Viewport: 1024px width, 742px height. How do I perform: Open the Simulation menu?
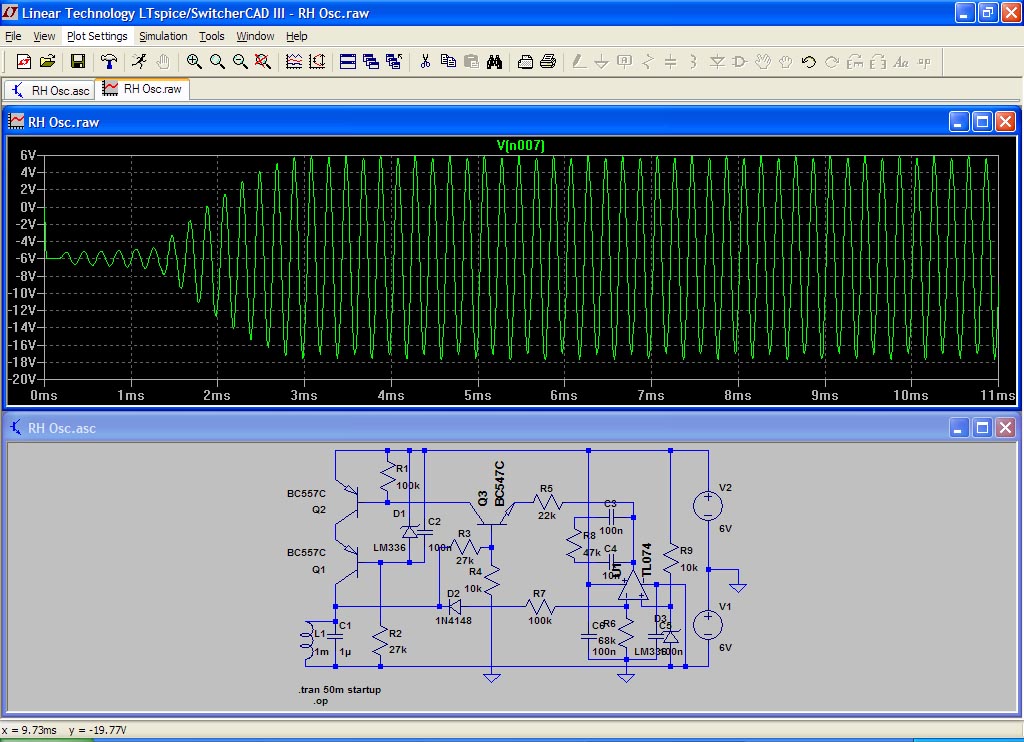pos(163,36)
